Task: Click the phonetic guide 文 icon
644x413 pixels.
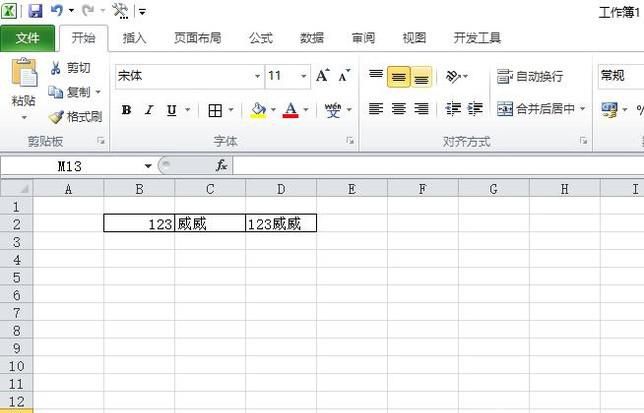Action: point(332,110)
